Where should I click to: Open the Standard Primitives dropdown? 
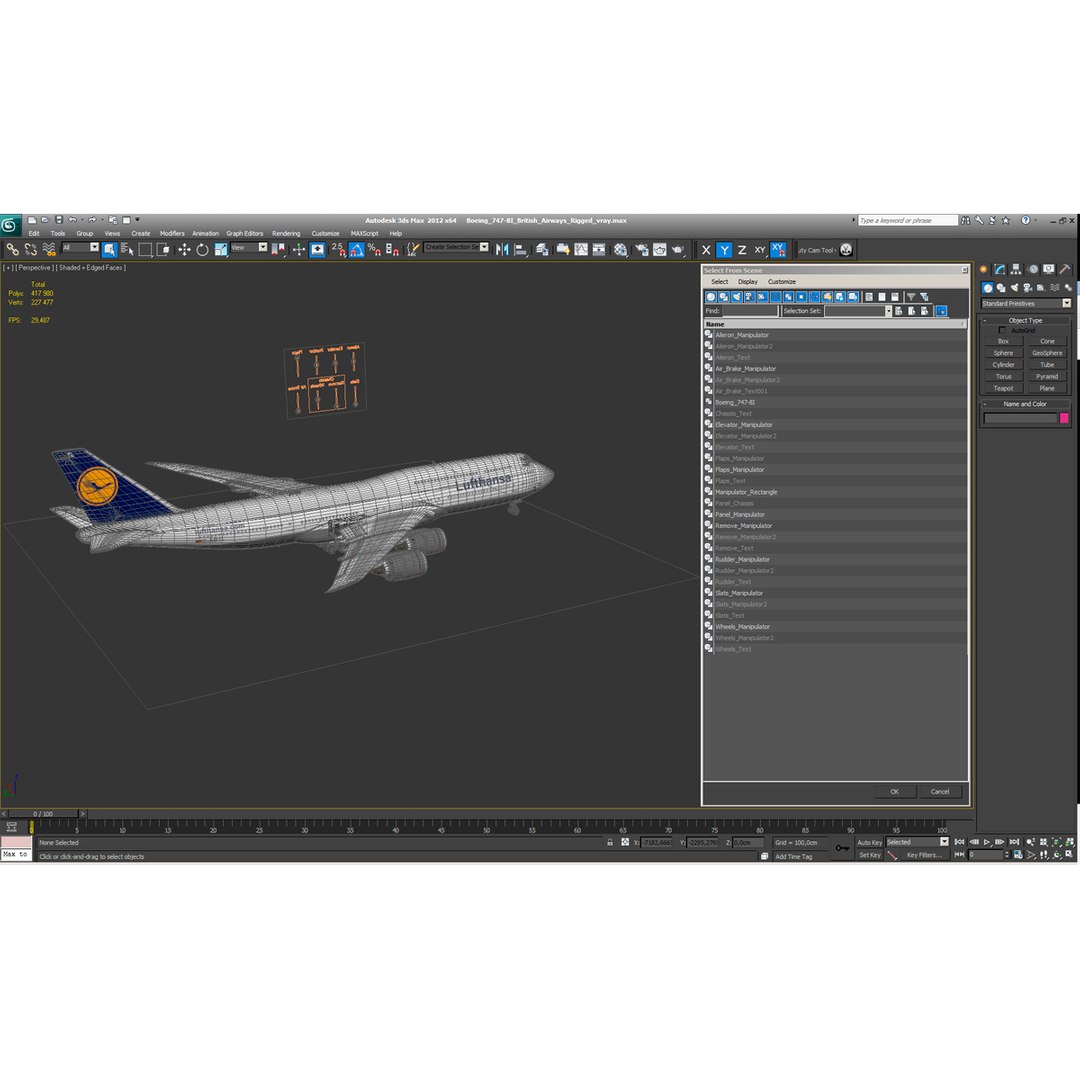point(1026,304)
